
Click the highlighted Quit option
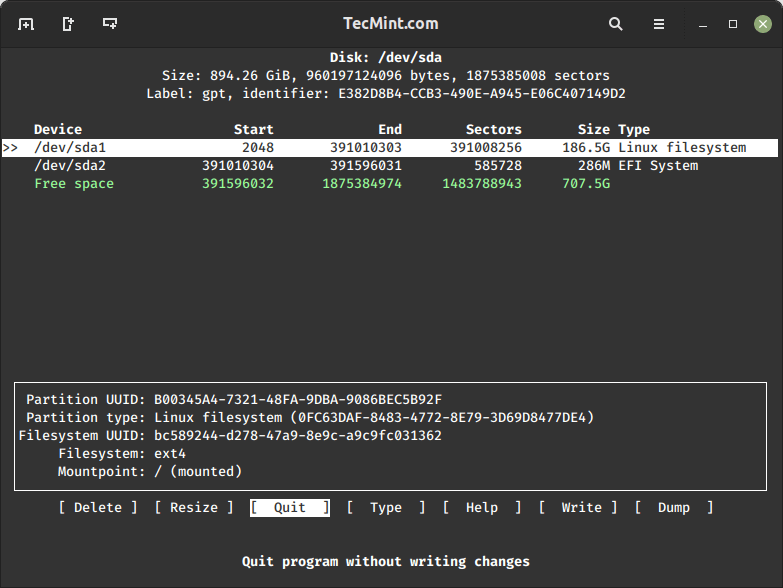tap(290, 508)
